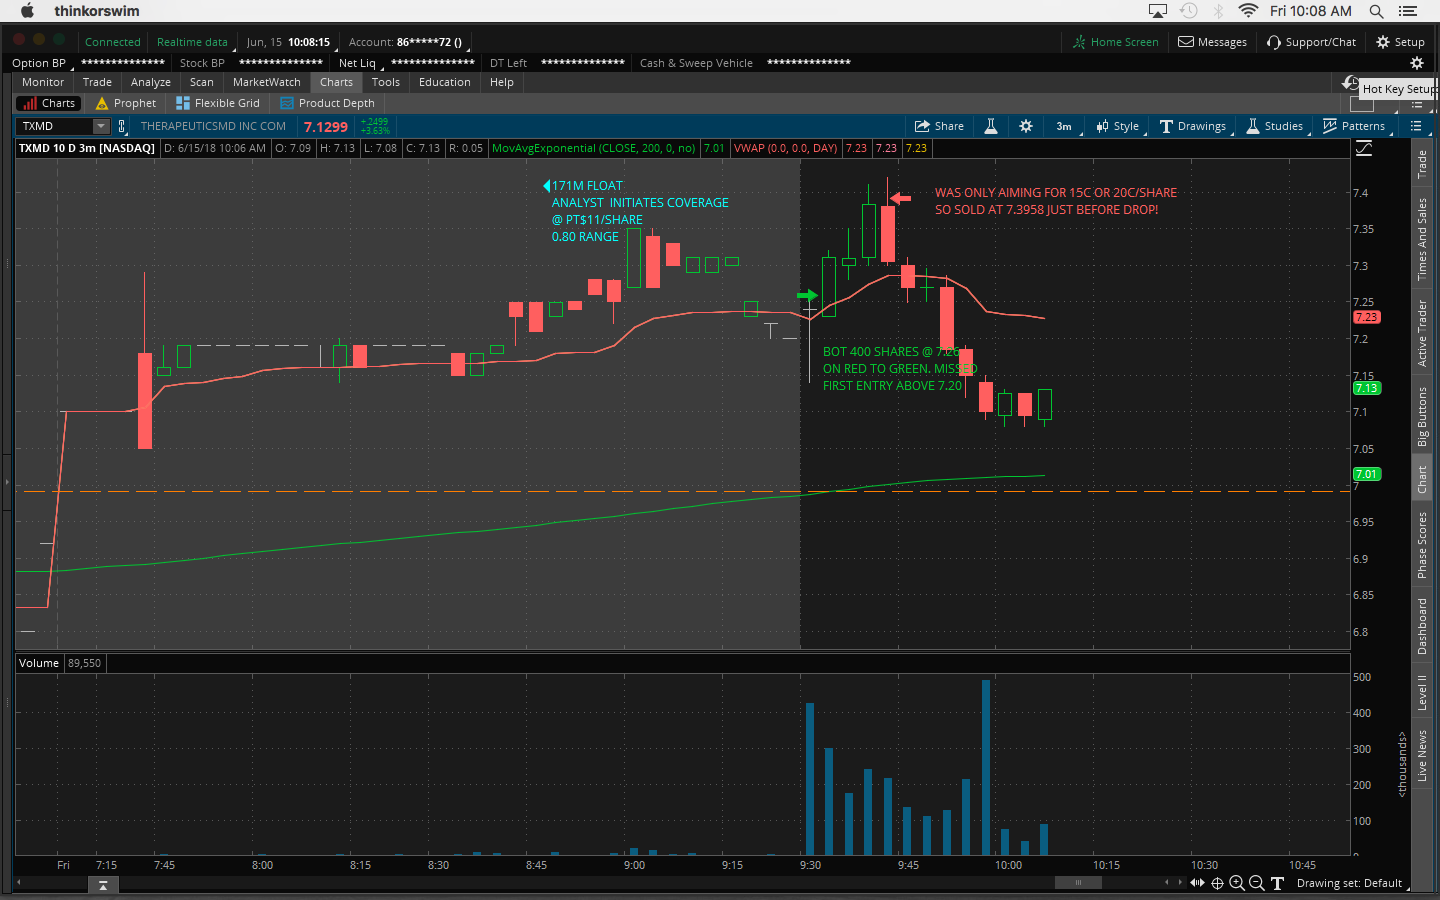The image size is (1440, 900).
Task: Open the Product Depth sub-tab
Action: (327, 103)
